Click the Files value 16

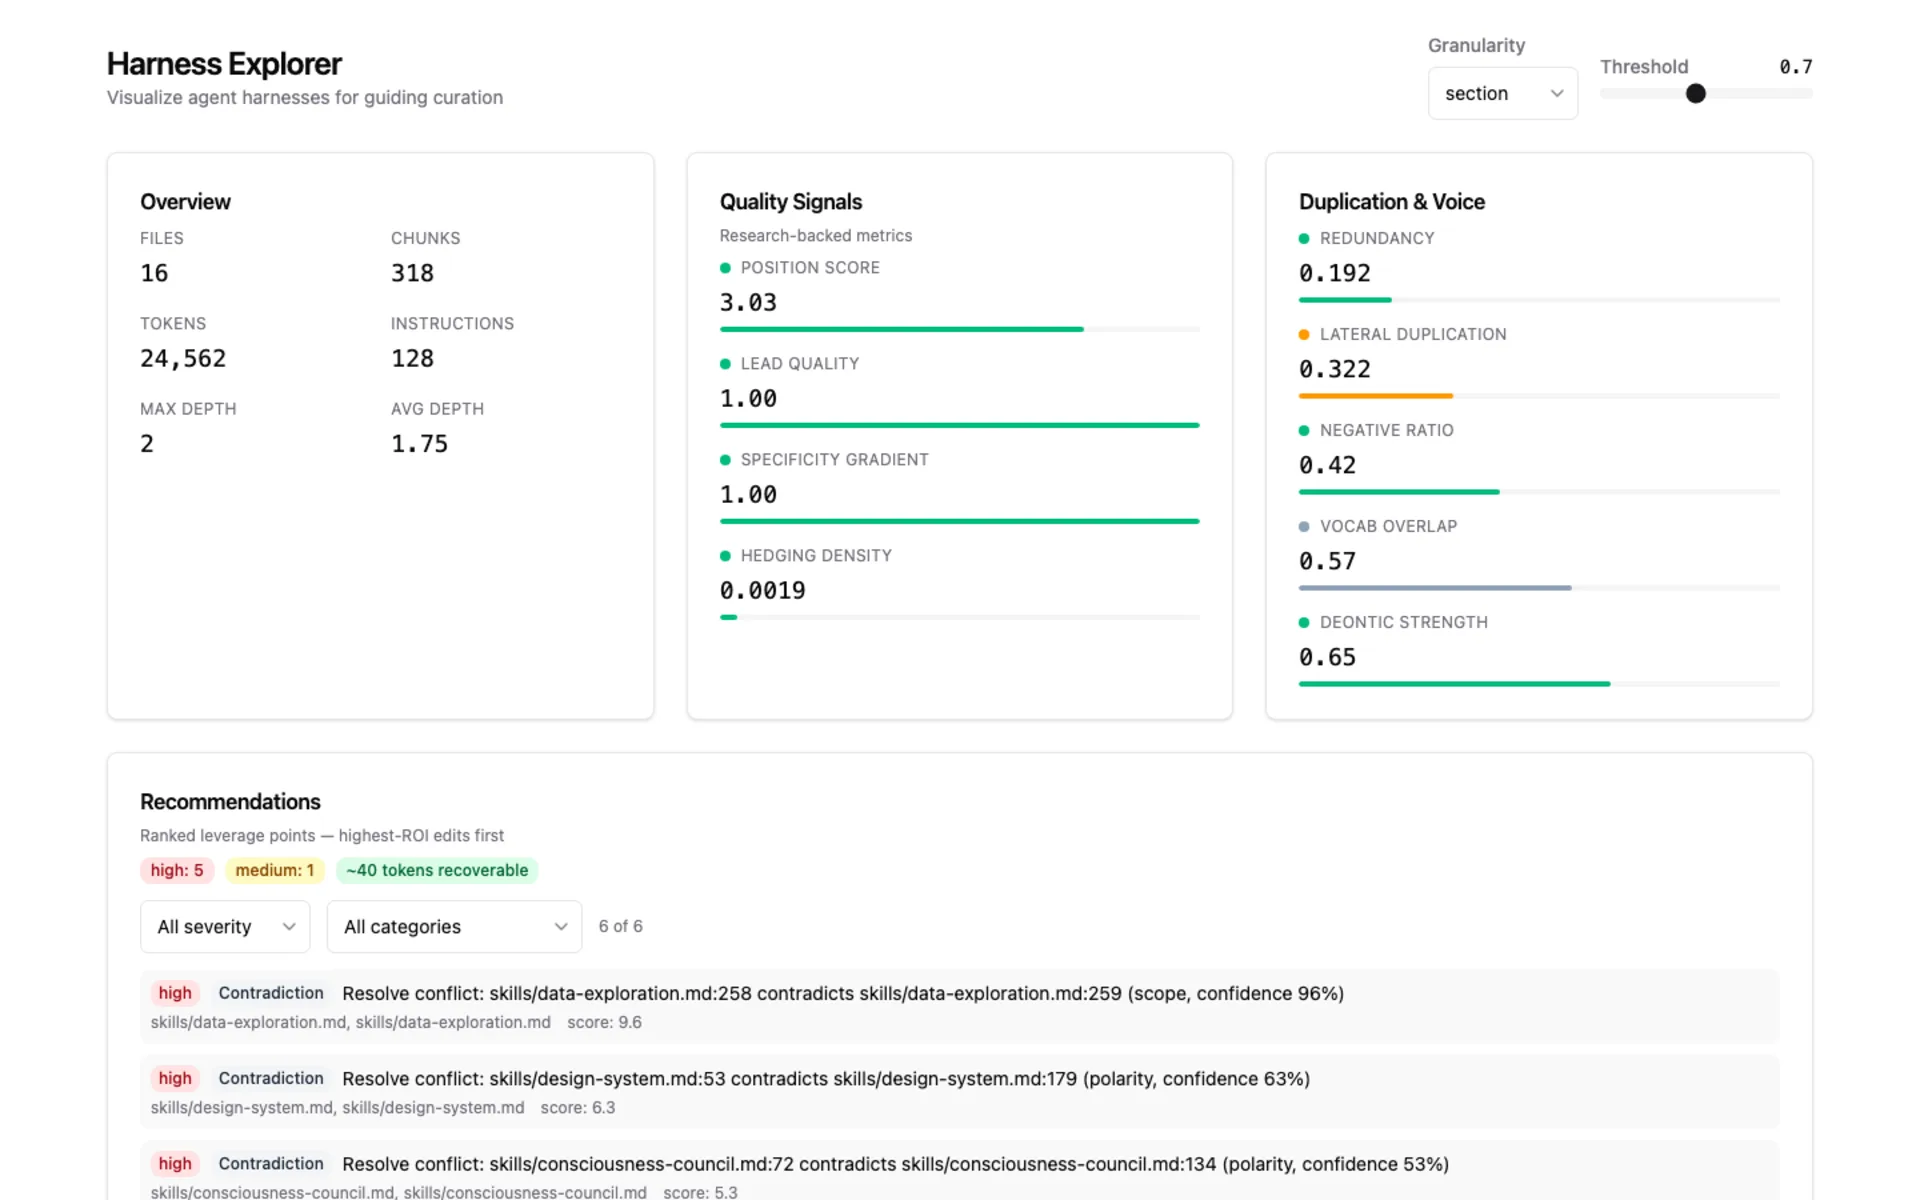154,273
